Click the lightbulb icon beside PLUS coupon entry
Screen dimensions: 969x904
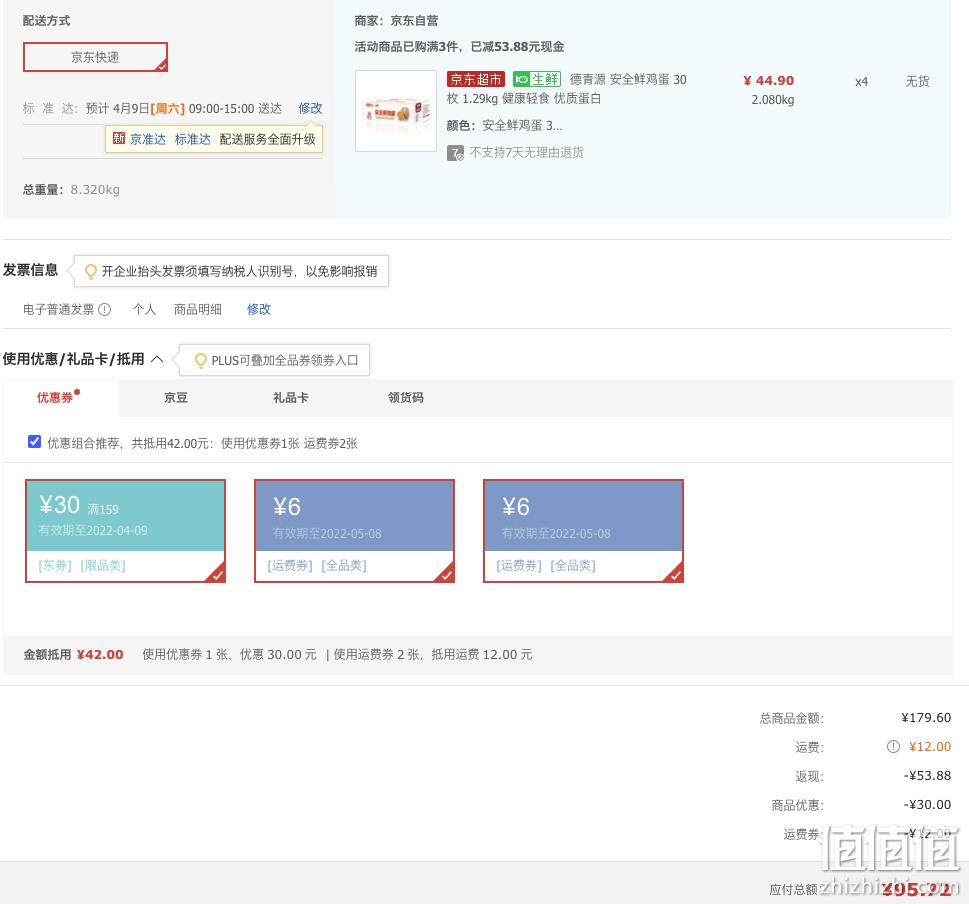click(200, 360)
